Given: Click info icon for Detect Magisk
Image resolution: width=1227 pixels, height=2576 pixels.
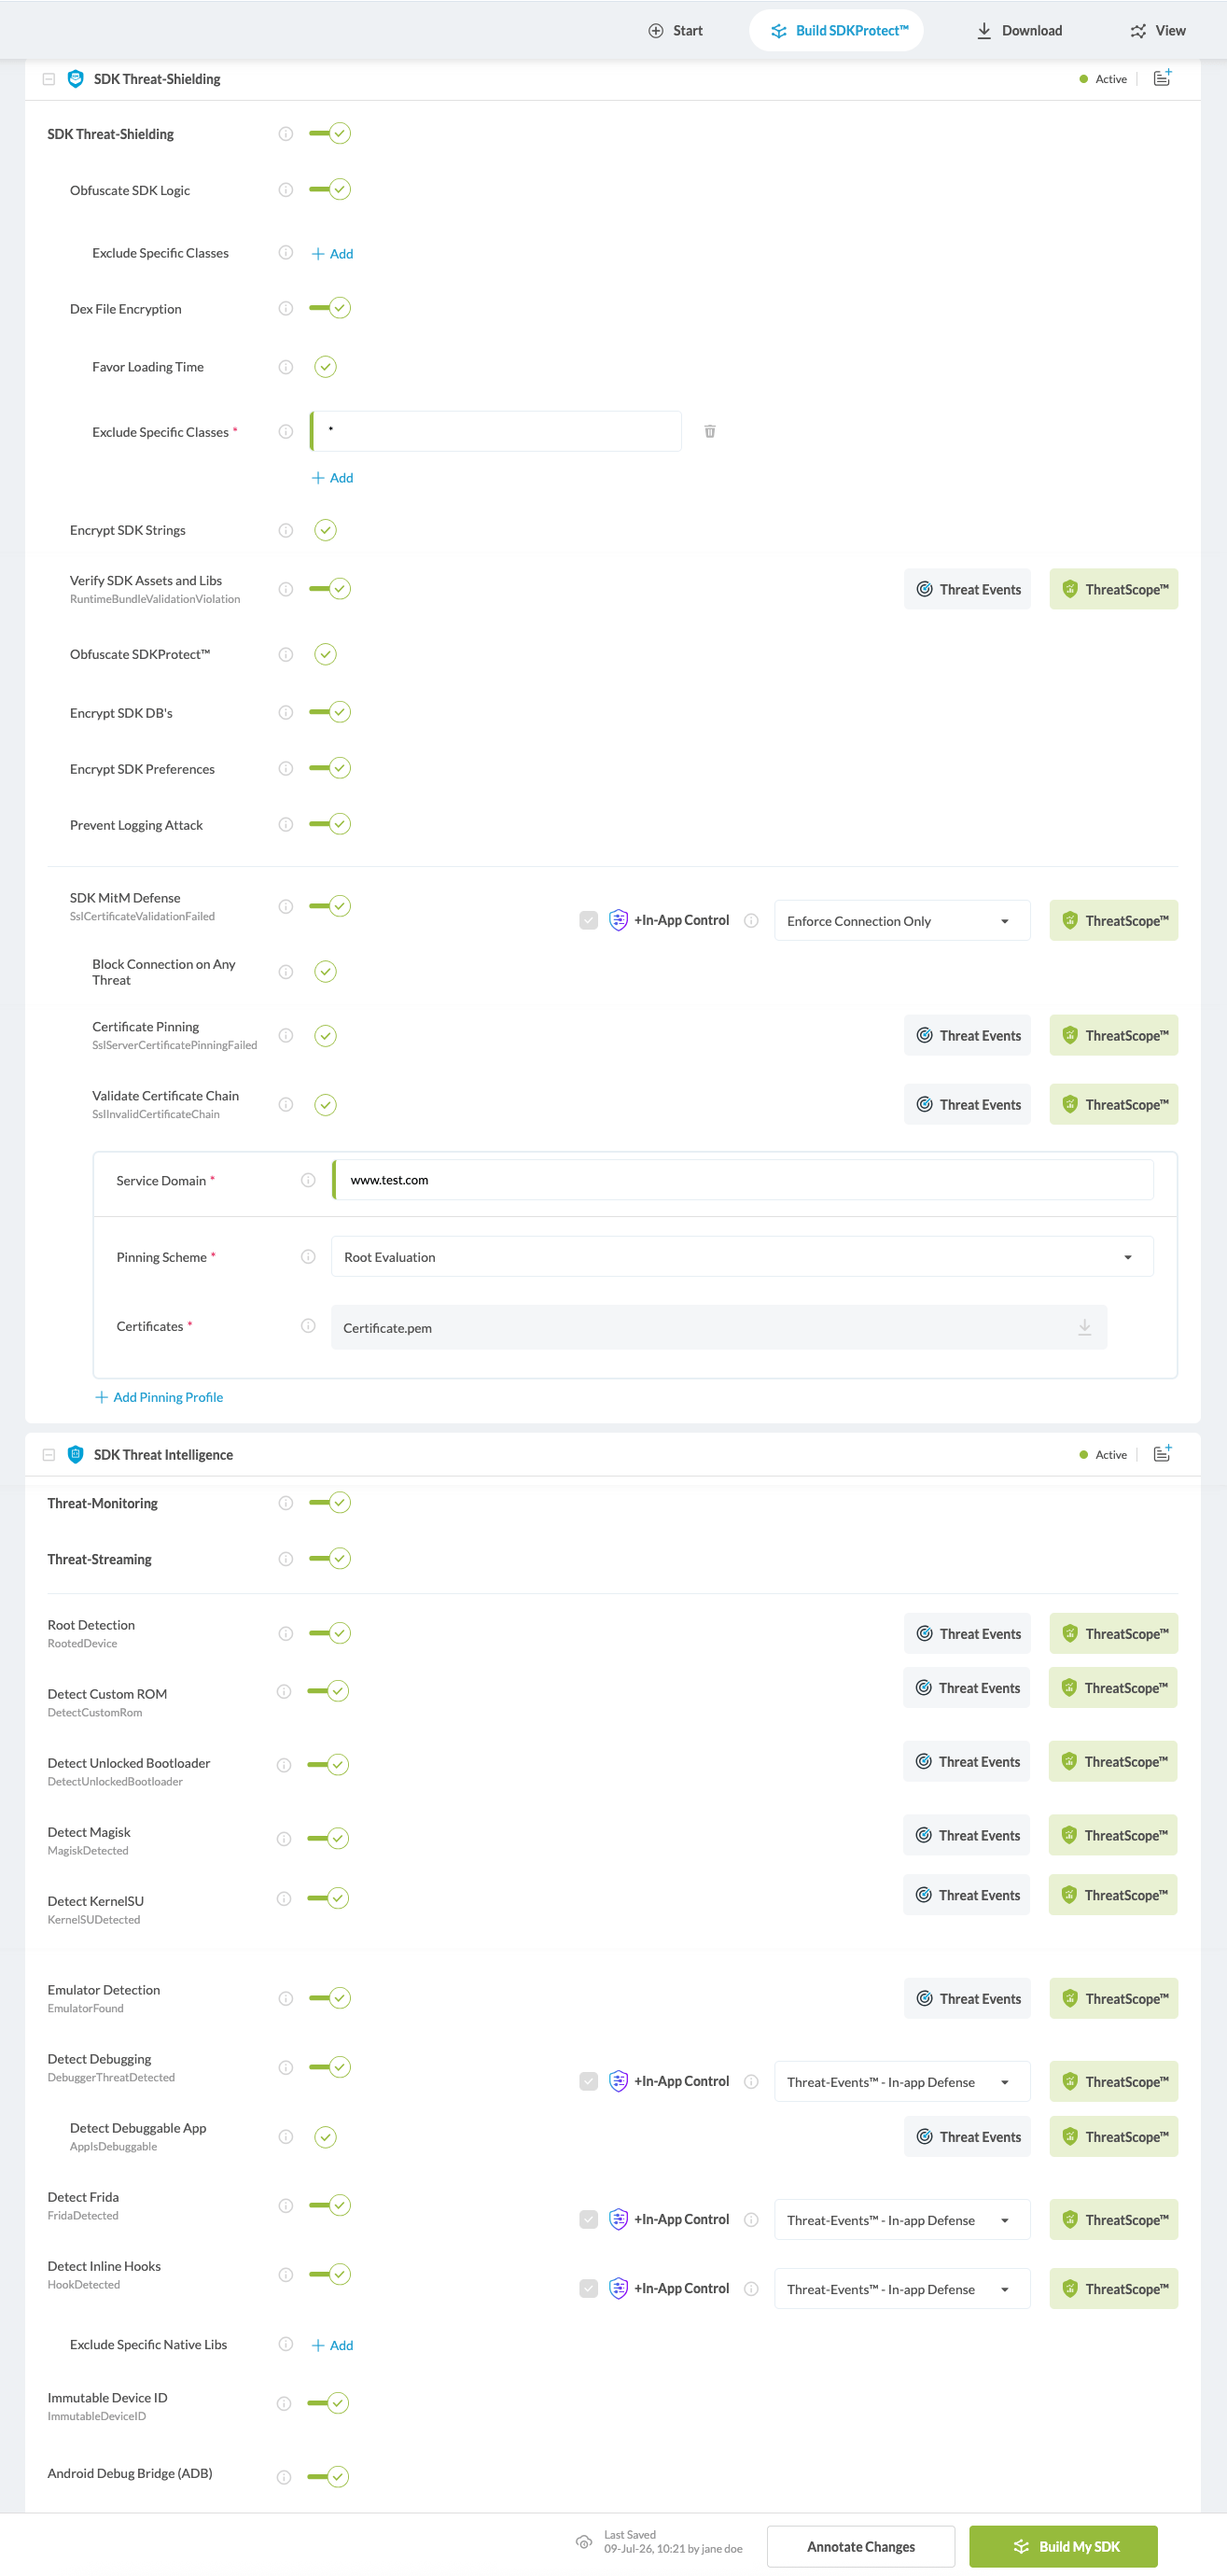Looking at the screenshot, I should click(284, 1838).
